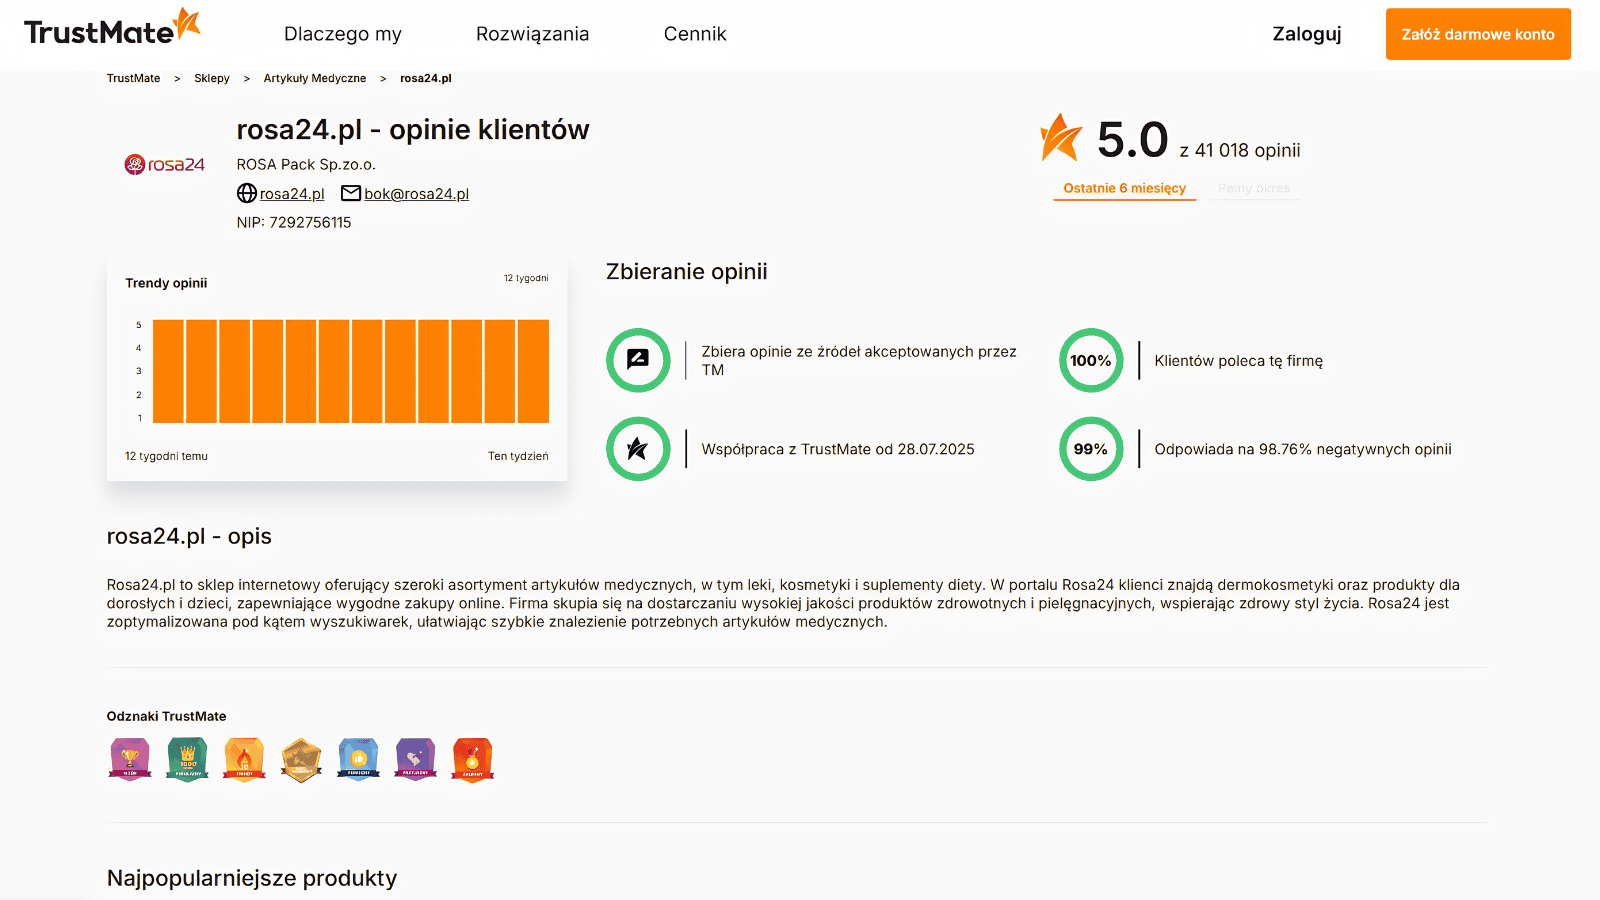Click the 5.0 rating score
The image size is (1600, 900).
pyautogui.click(x=1132, y=139)
